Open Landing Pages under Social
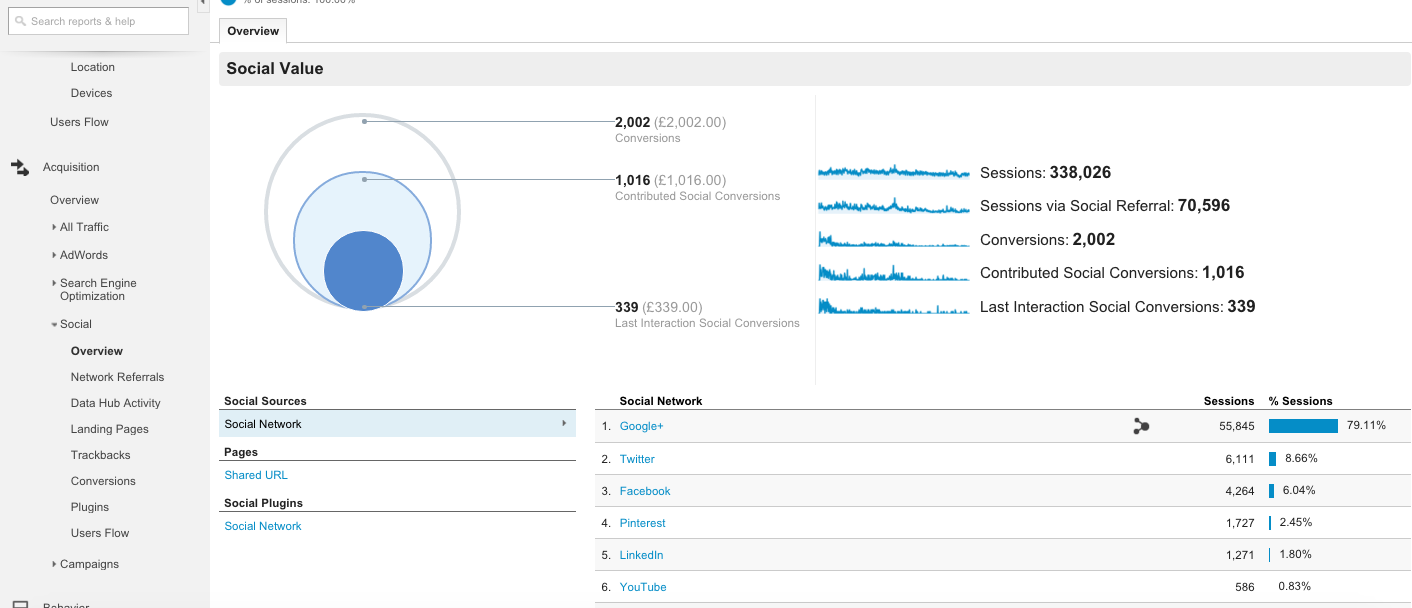Image resolution: width=1412 pixels, height=608 pixels. [109, 429]
